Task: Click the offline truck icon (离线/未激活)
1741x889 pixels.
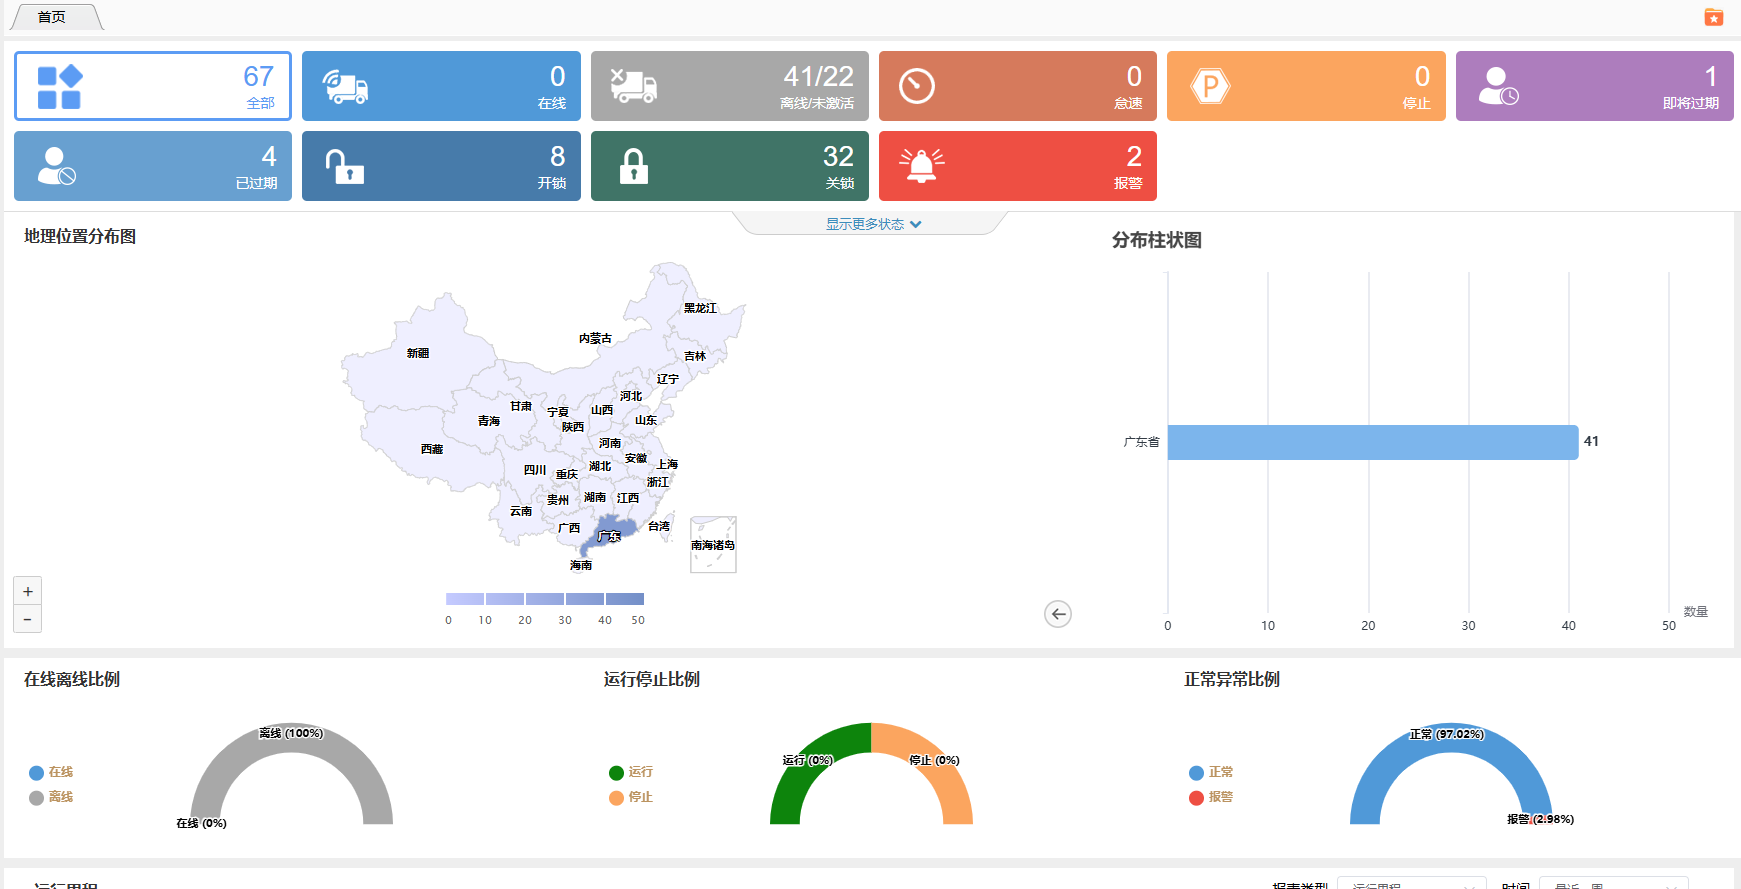Action: point(634,87)
